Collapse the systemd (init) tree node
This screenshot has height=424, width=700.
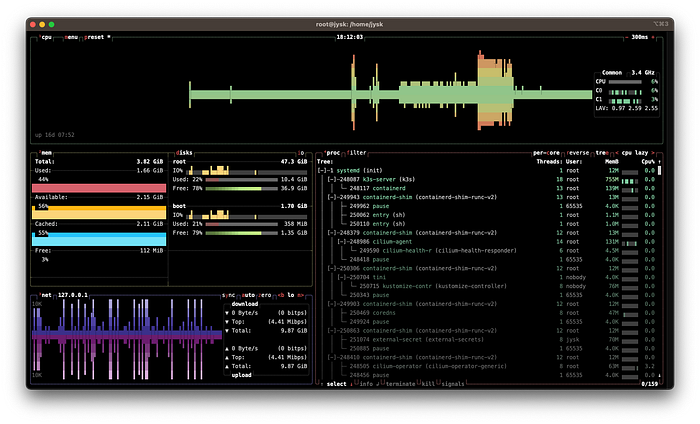323,170
